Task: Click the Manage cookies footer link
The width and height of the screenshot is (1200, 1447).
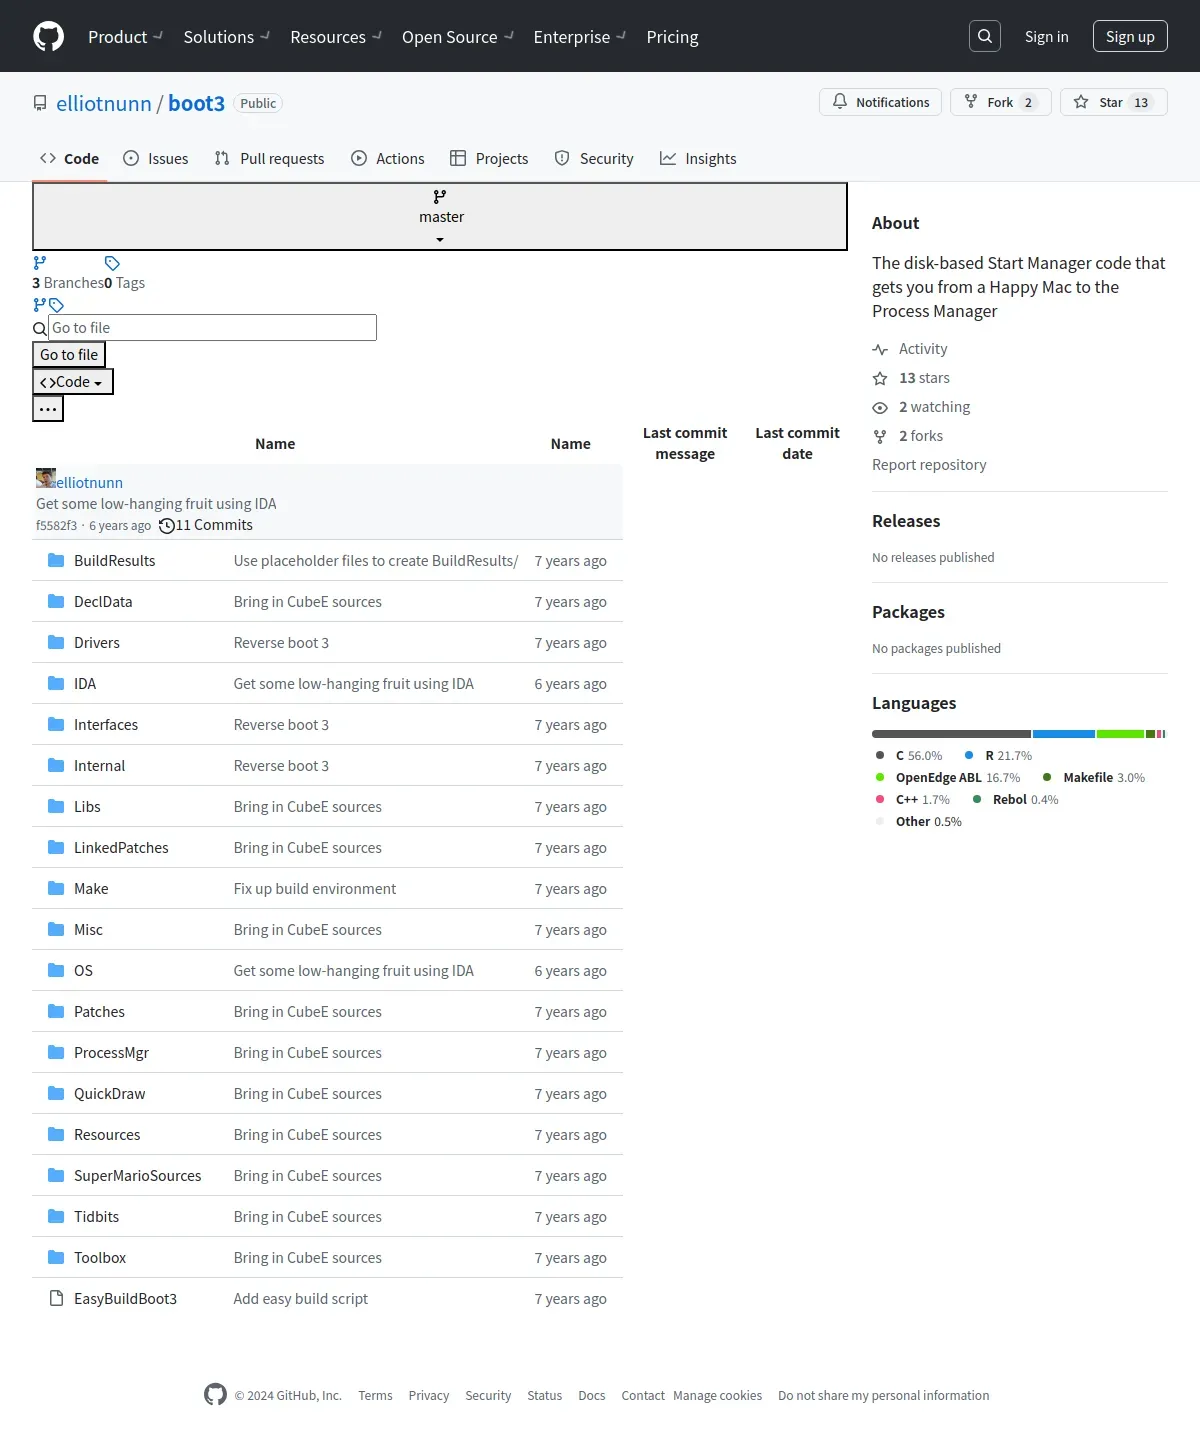Action: [717, 1395]
